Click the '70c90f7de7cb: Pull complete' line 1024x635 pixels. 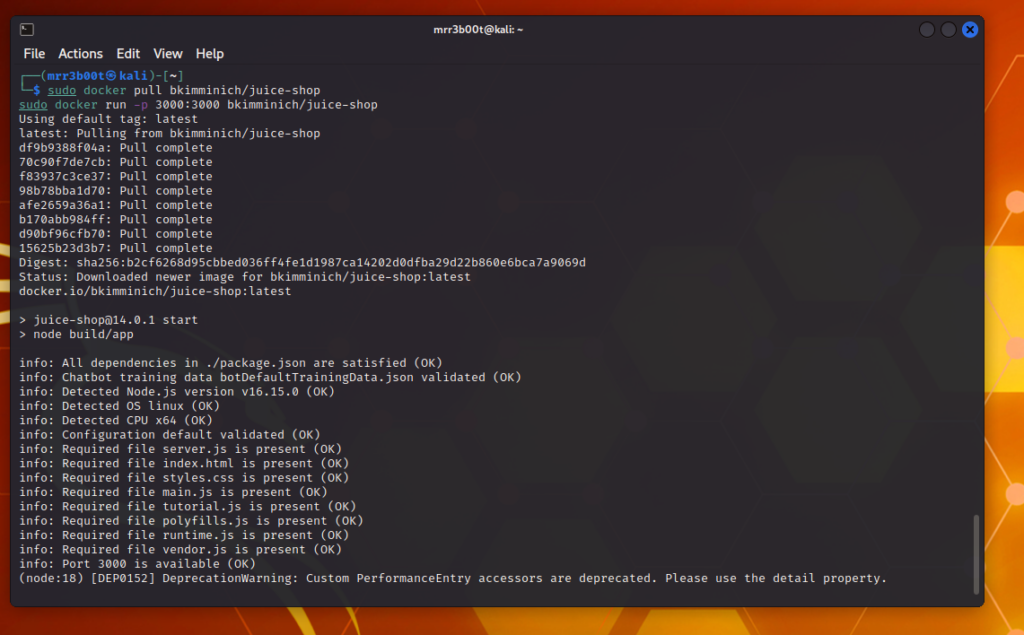[116, 162]
